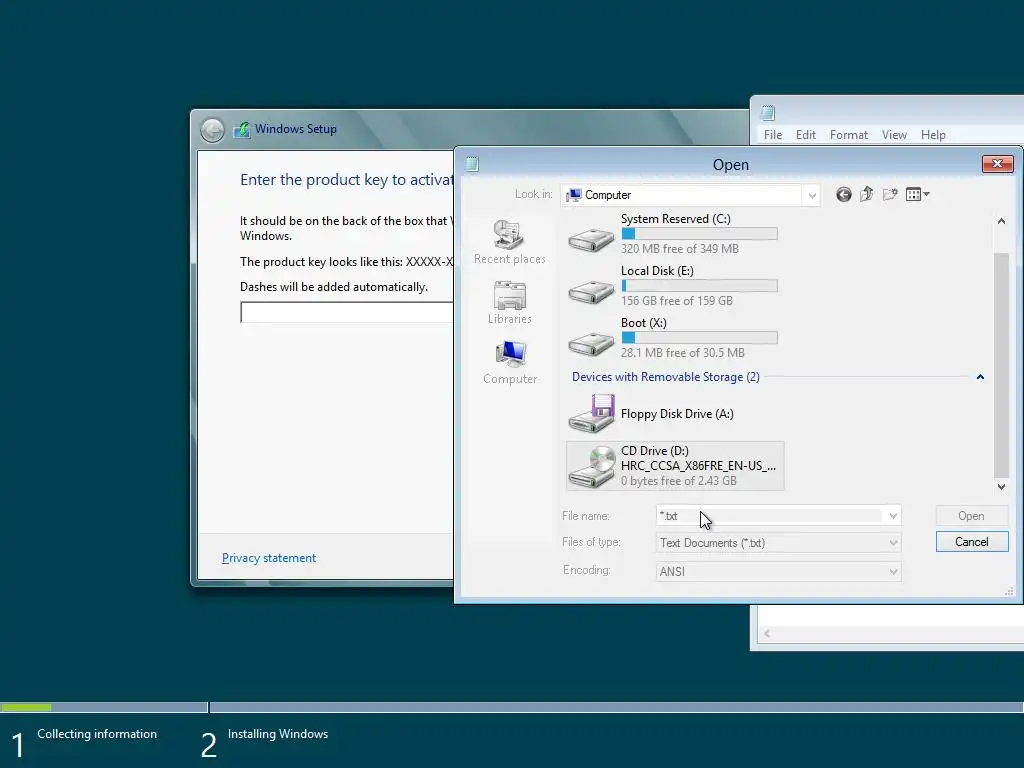Click 'Collecting information' step label
Screen dimensions: 1024x768
tap(97, 734)
